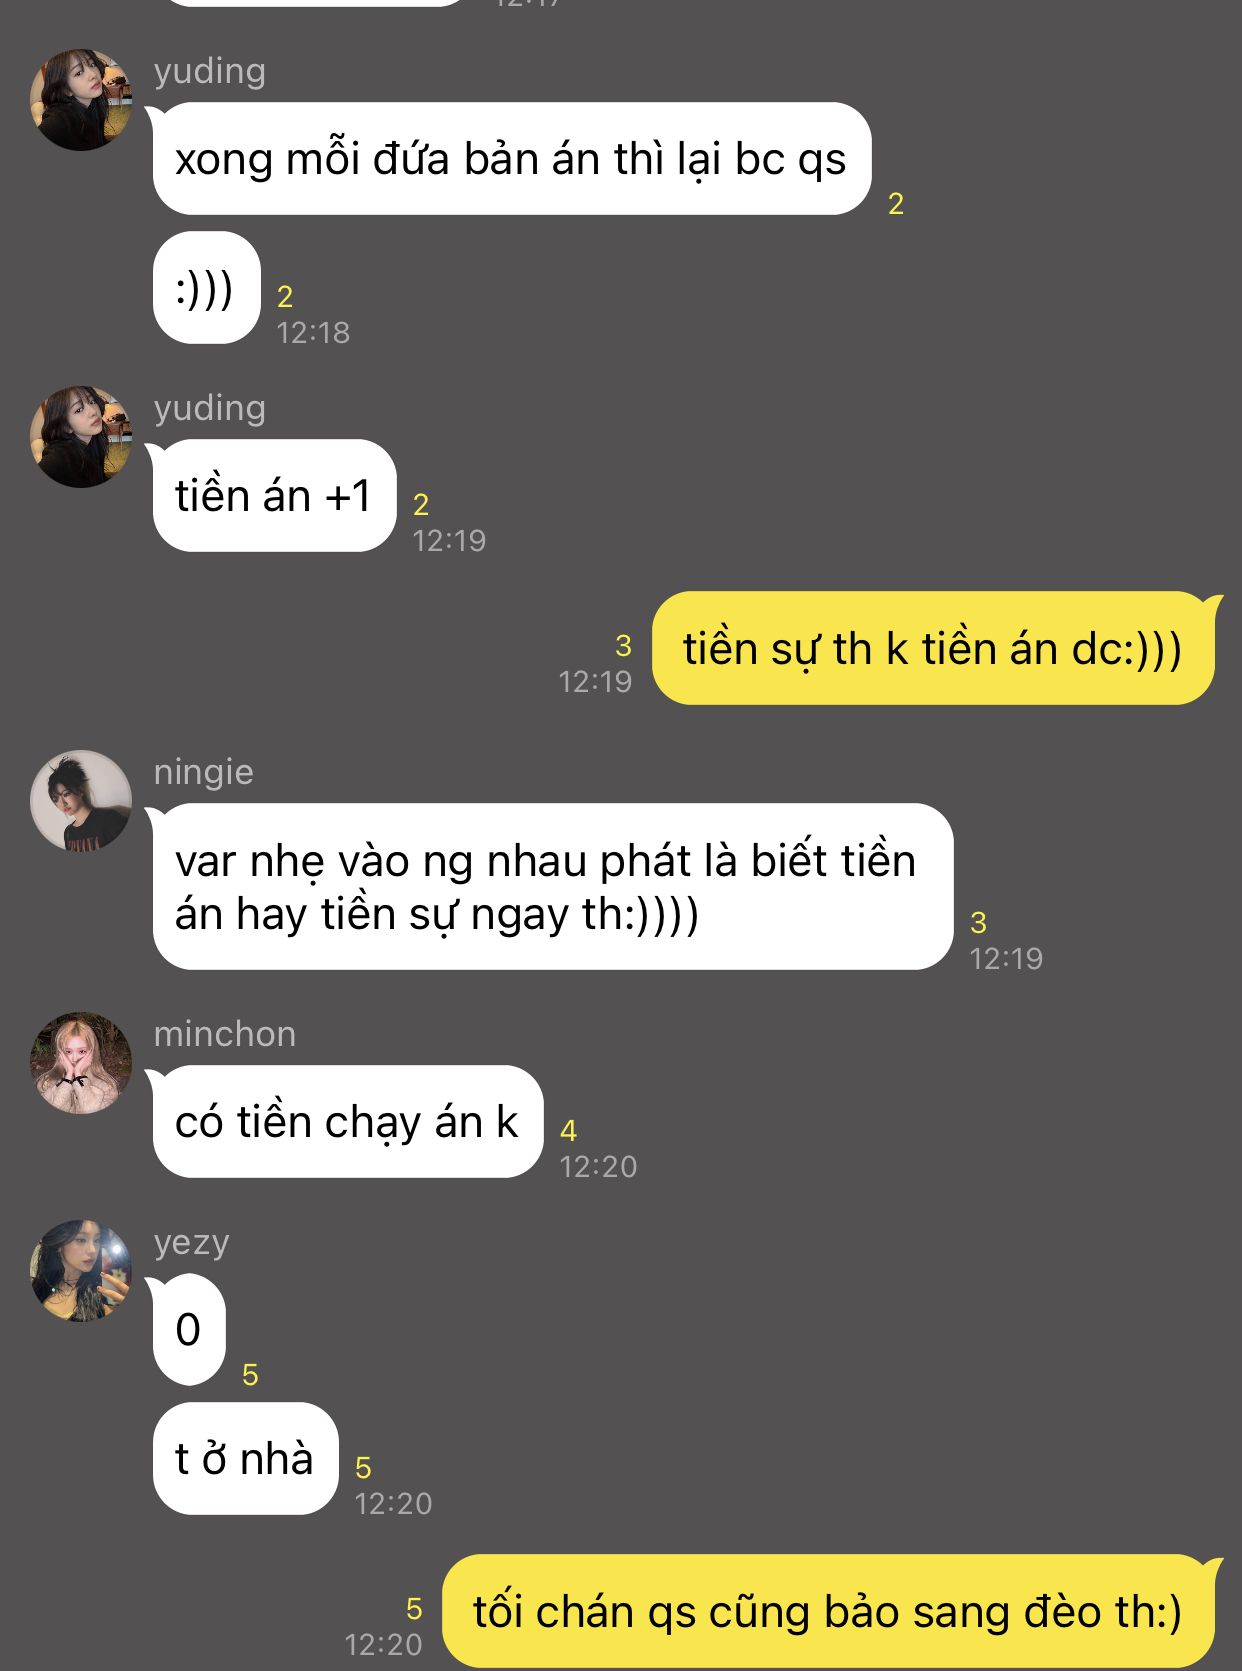The width and height of the screenshot is (1242, 1671).
Task: Tap the yellow 'tiền sự th k tiền án dc' bubble
Action: click(933, 648)
